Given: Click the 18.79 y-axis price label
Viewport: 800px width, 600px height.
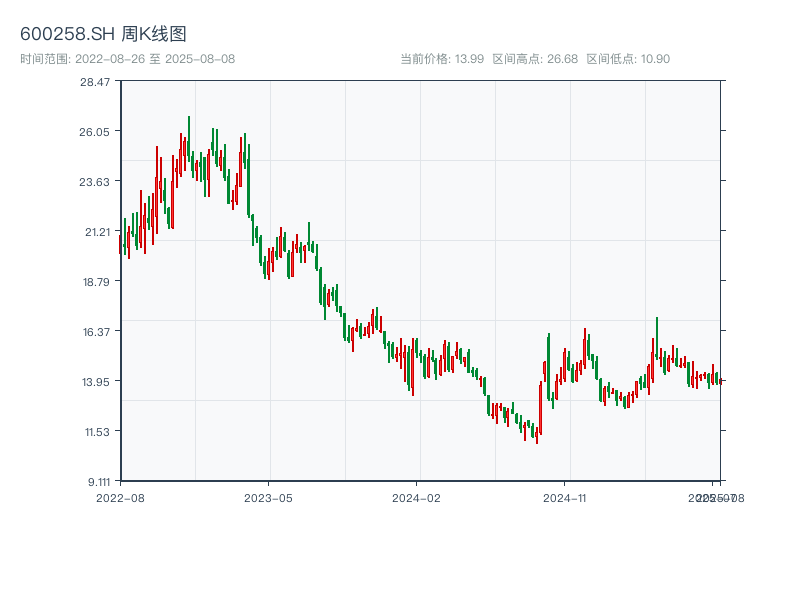Looking at the screenshot, I should [x=95, y=281].
